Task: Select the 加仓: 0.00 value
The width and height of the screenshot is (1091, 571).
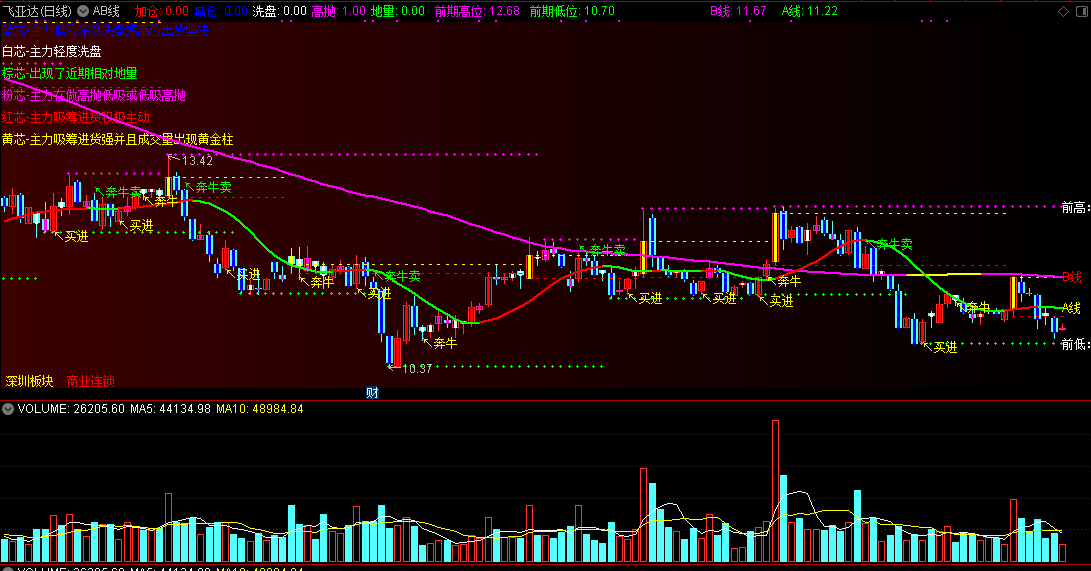Action: click(161, 11)
